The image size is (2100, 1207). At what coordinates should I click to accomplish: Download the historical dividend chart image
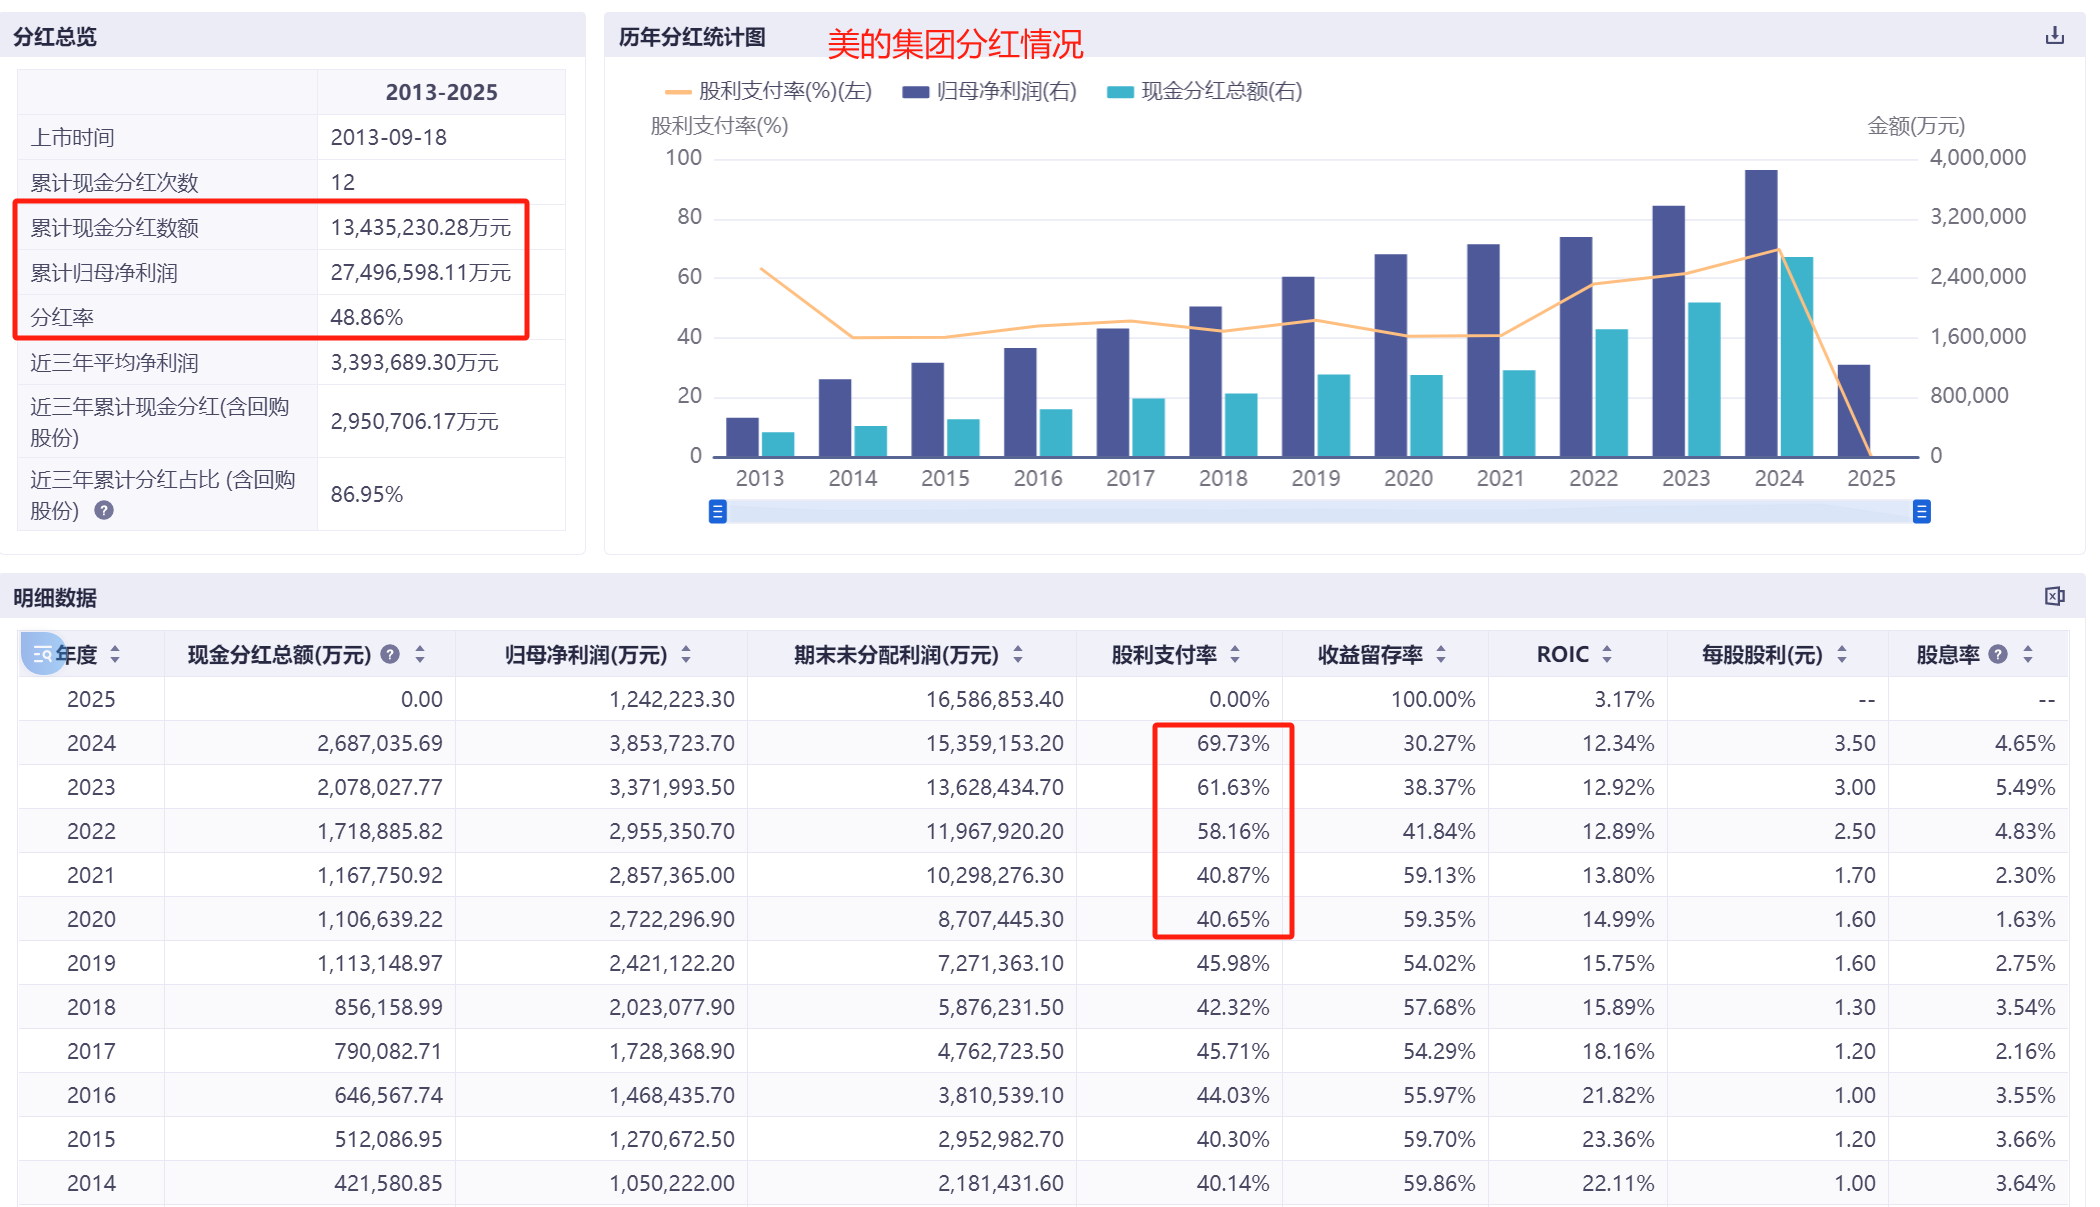click(2054, 36)
